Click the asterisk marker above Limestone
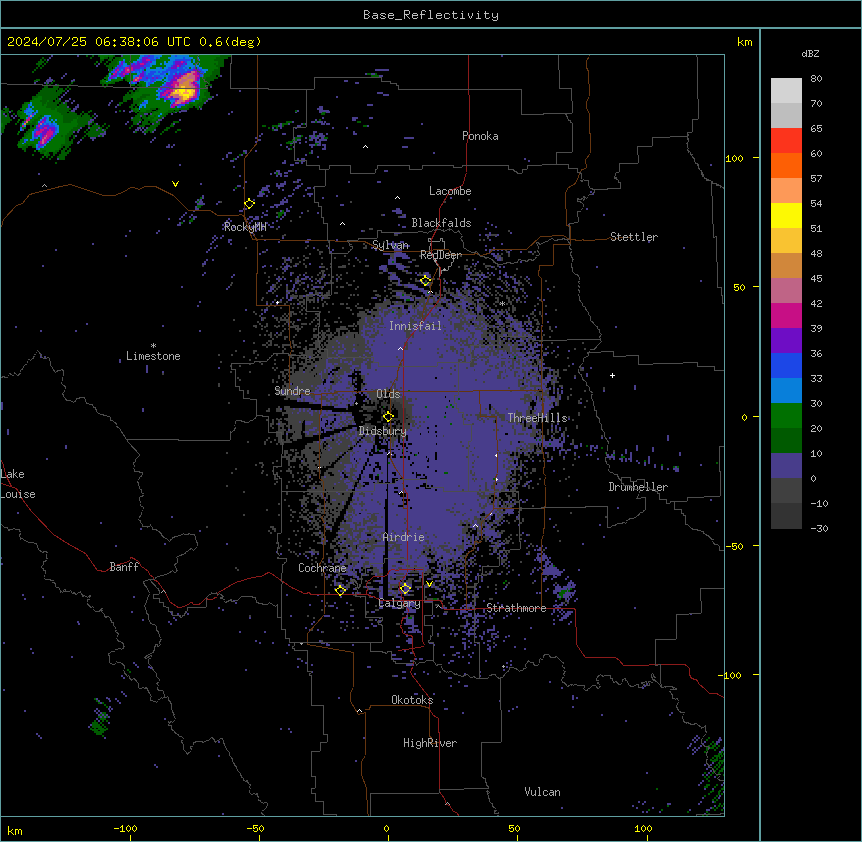The image size is (862, 842). [x=153, y=346]
